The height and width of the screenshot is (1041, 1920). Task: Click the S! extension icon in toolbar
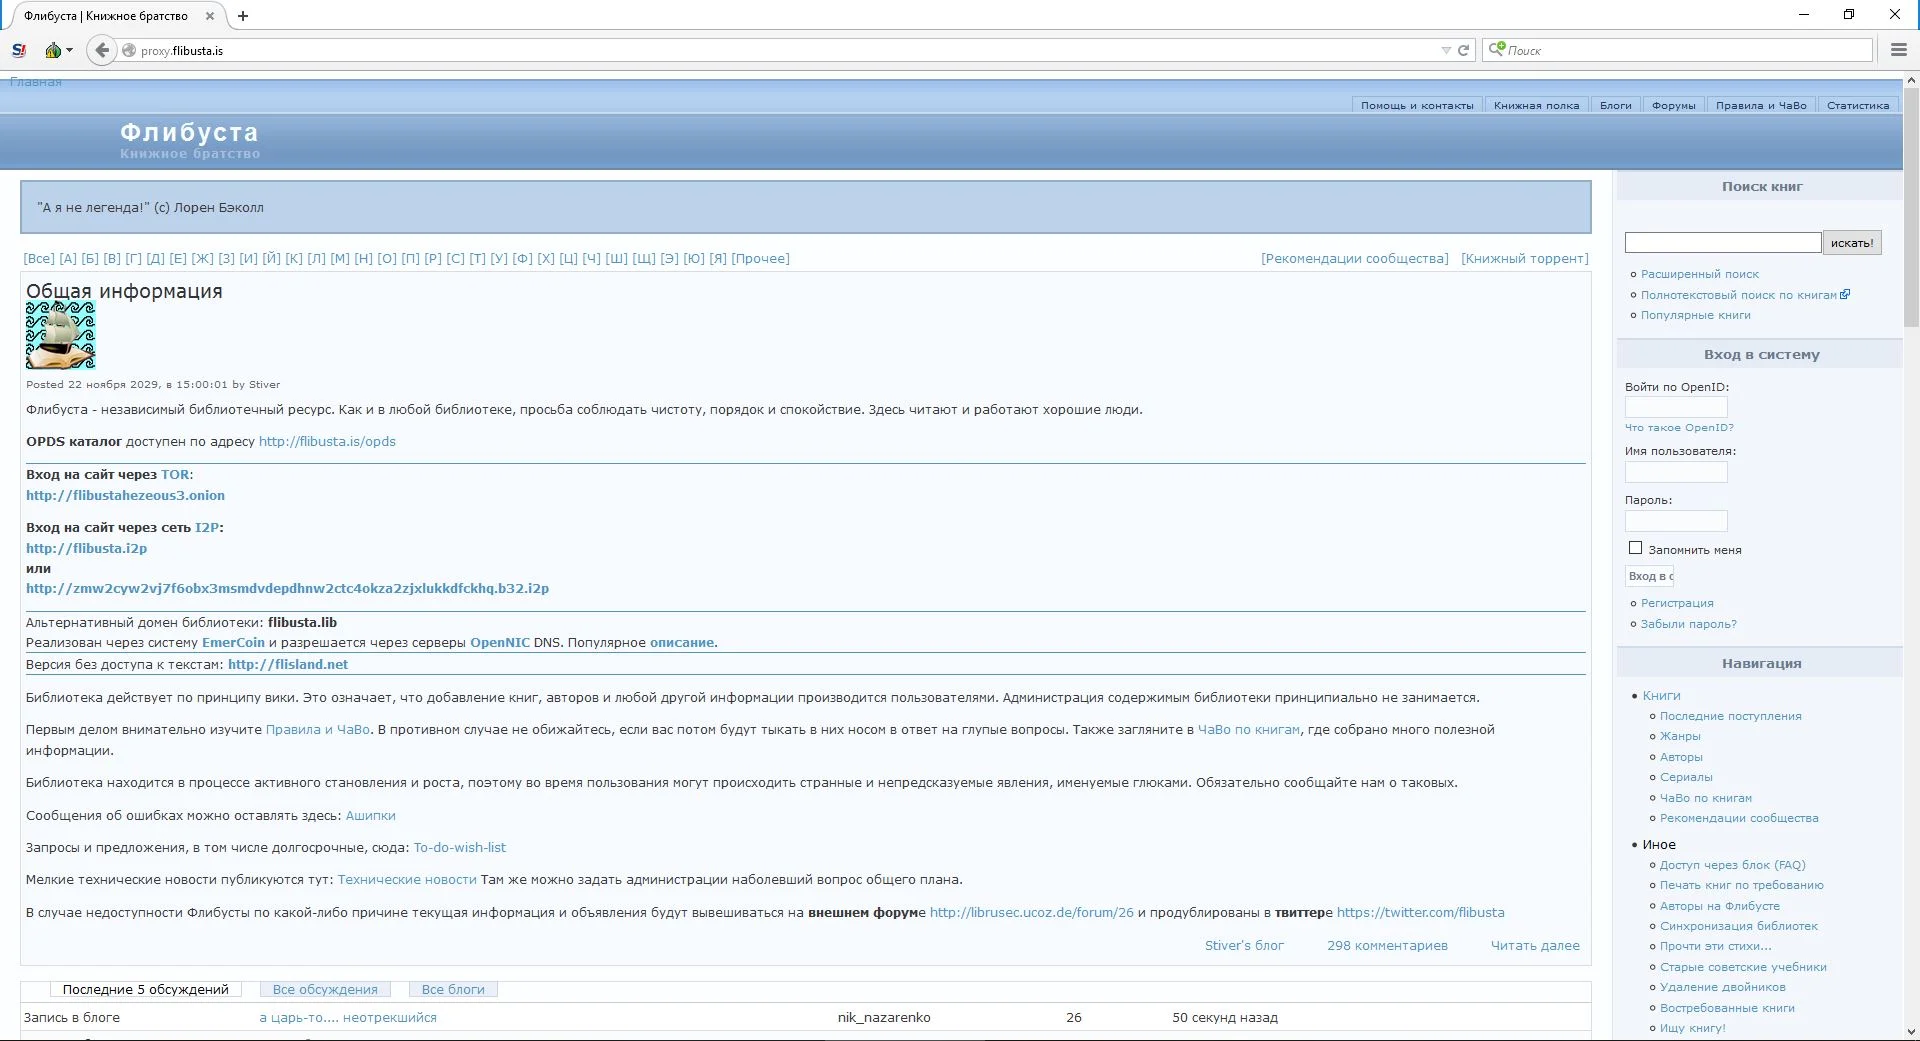(19, 50)
